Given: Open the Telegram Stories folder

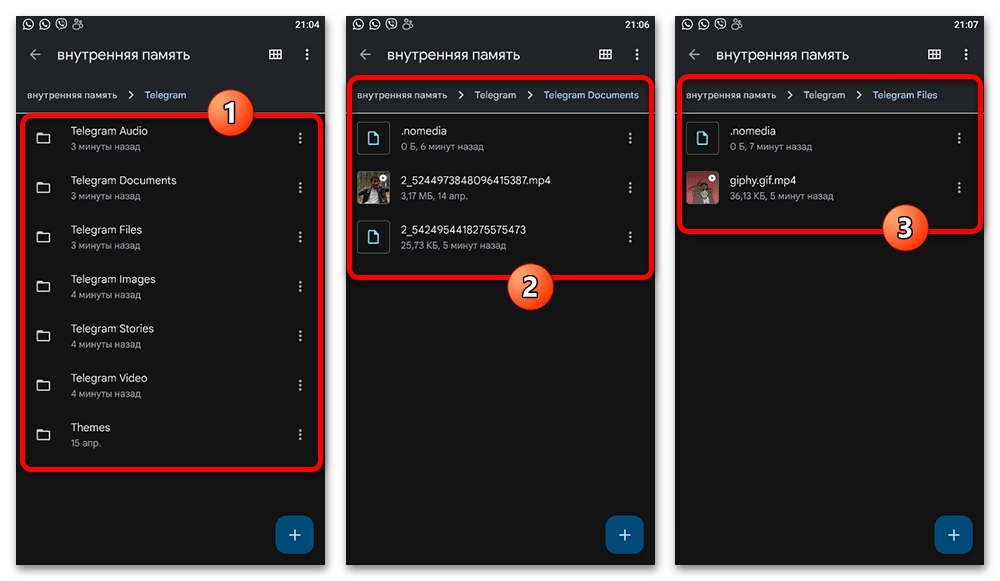Looking at the screenshot, I should pos(170,336).
